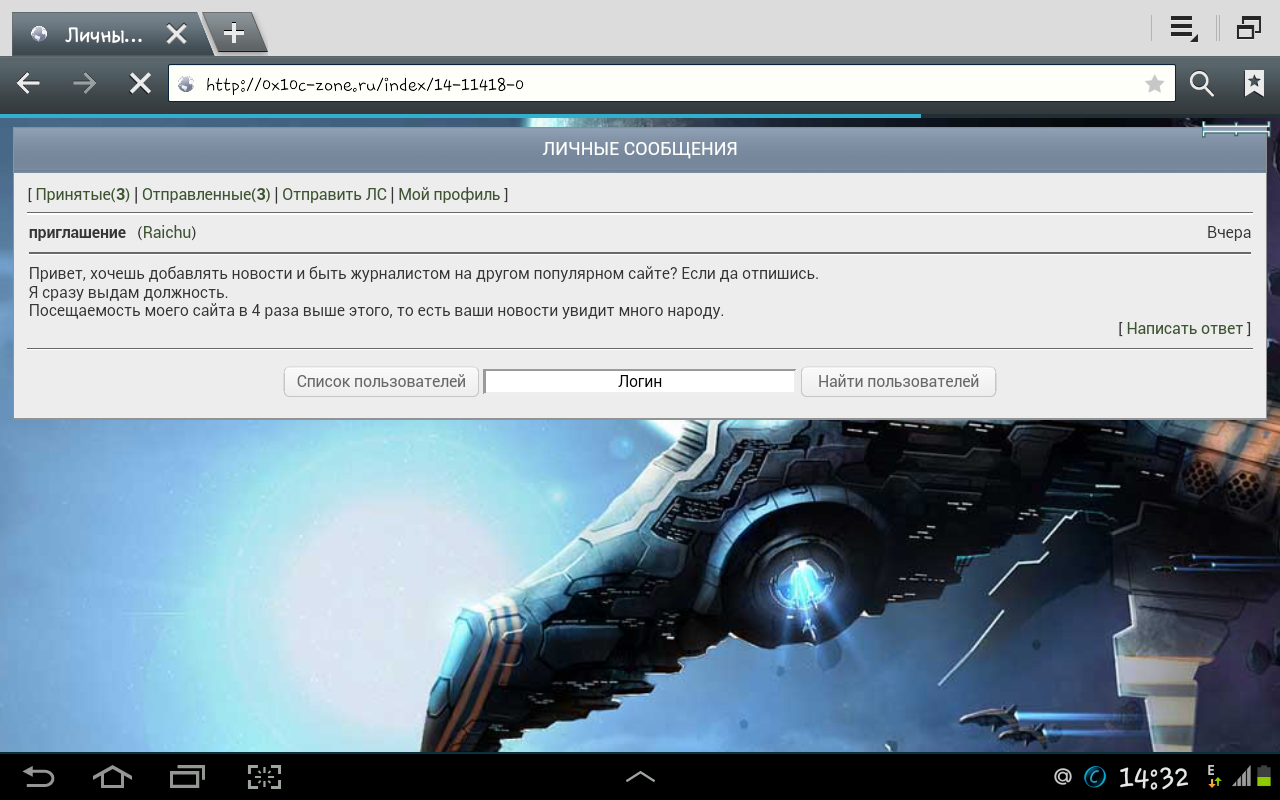
Task: Focus the Логин input field
Action: click(640, 381)
